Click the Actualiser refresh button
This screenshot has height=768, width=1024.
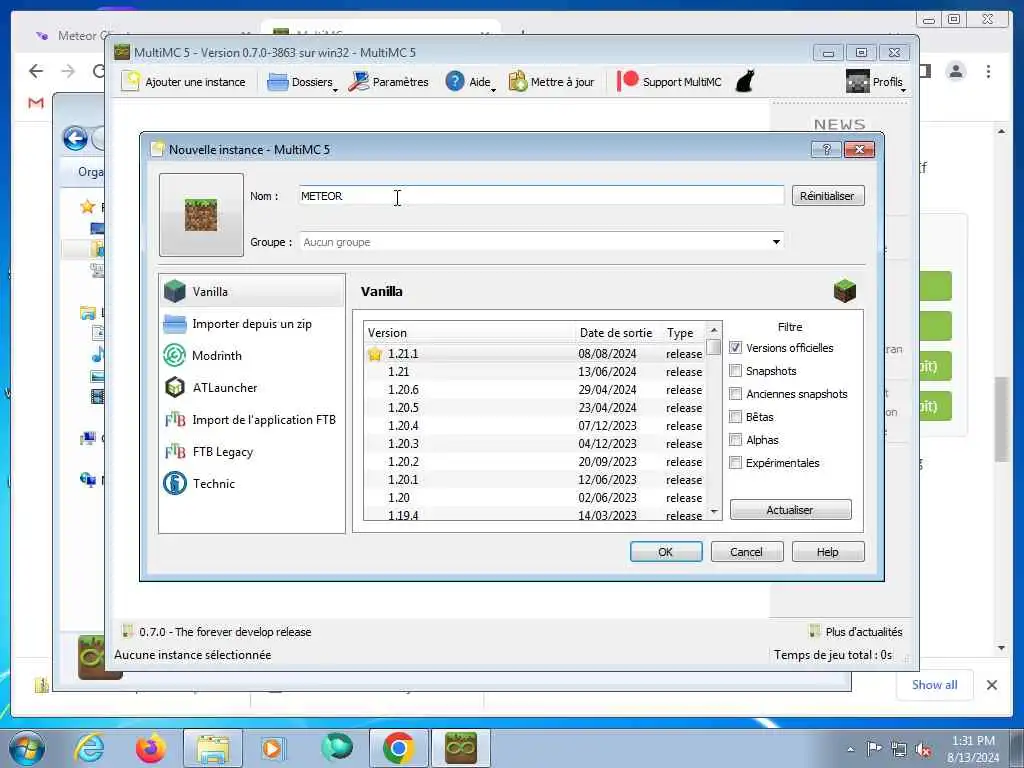(x=790, y=509)
